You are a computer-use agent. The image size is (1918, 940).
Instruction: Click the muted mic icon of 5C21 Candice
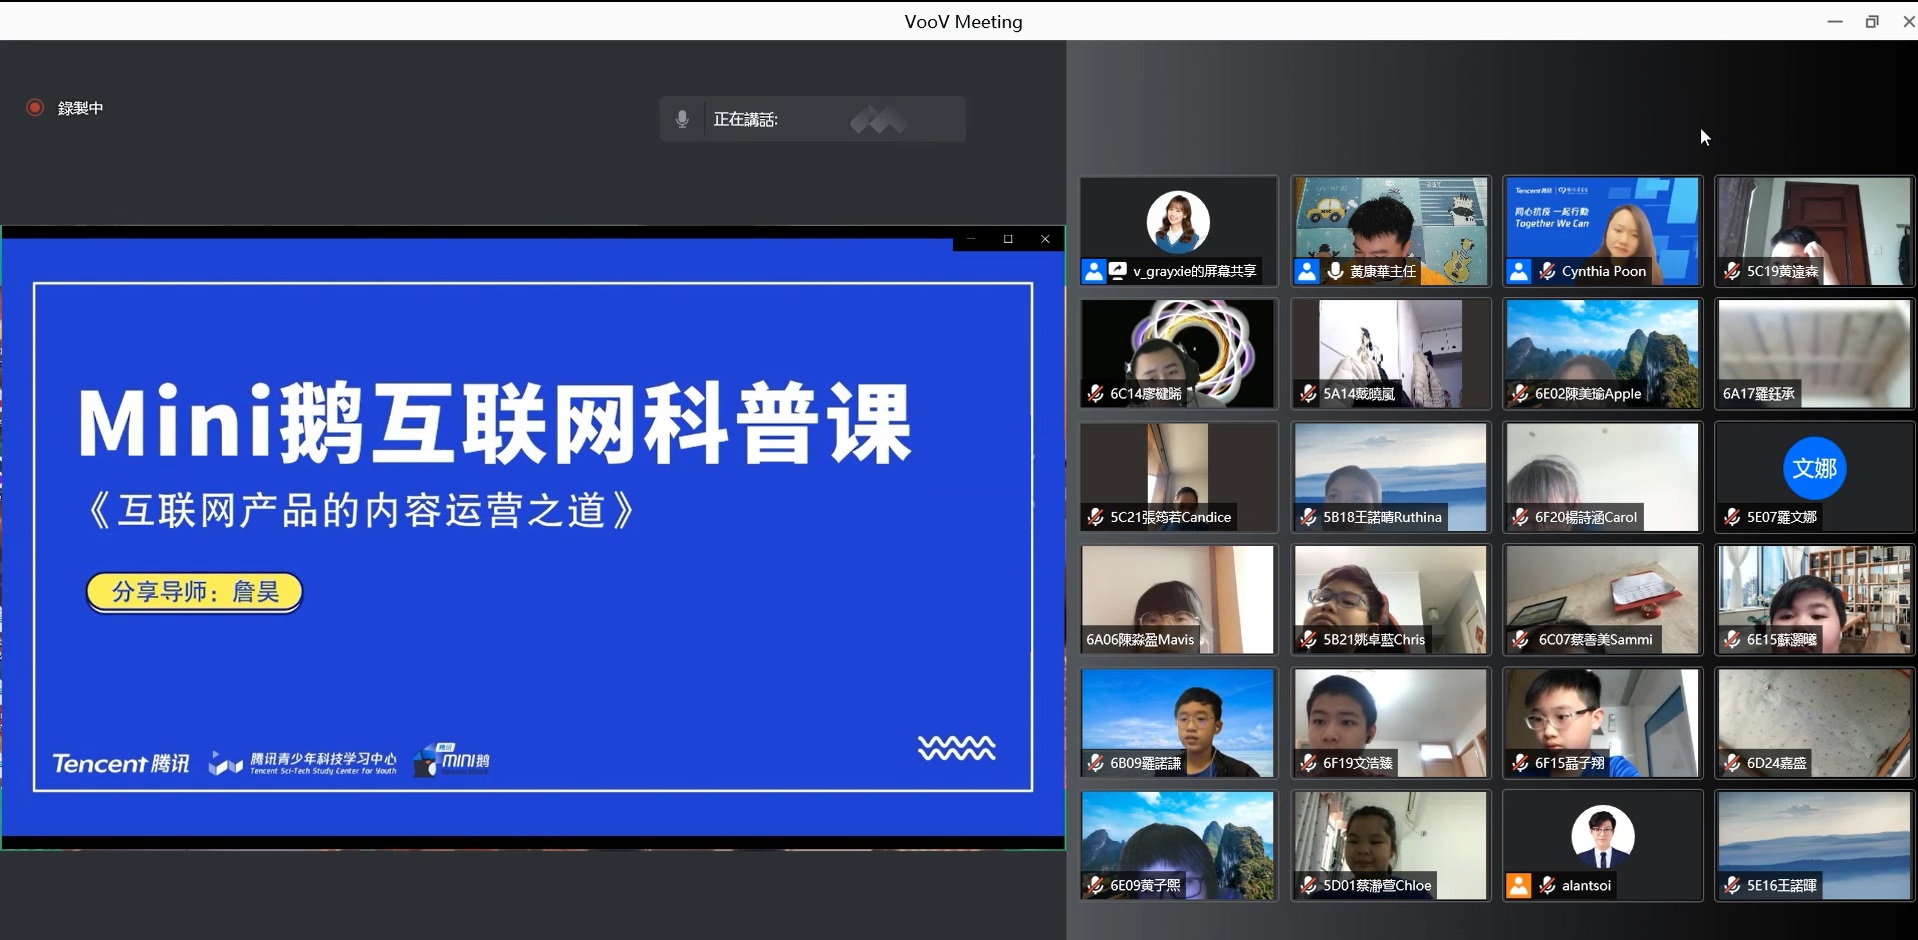1096,517
